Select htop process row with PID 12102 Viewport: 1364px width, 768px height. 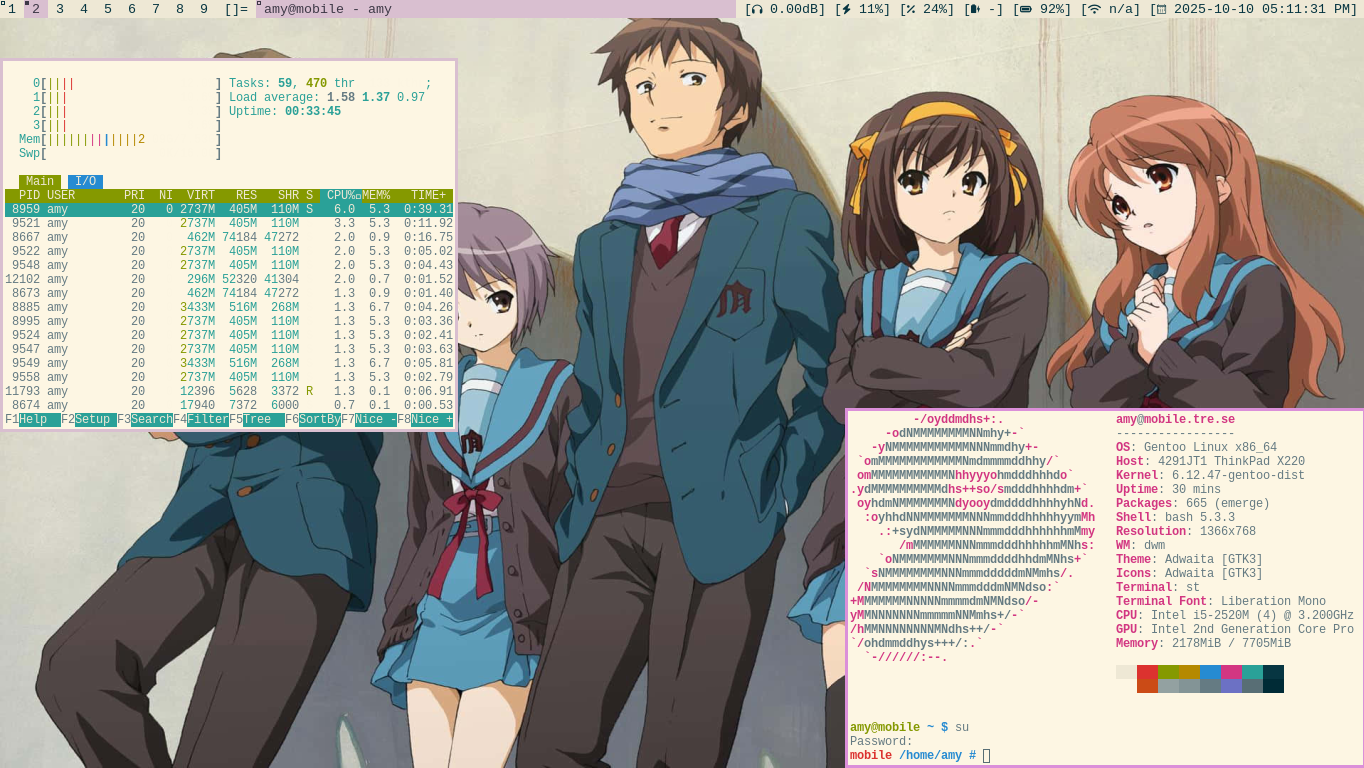pos(229,280)
